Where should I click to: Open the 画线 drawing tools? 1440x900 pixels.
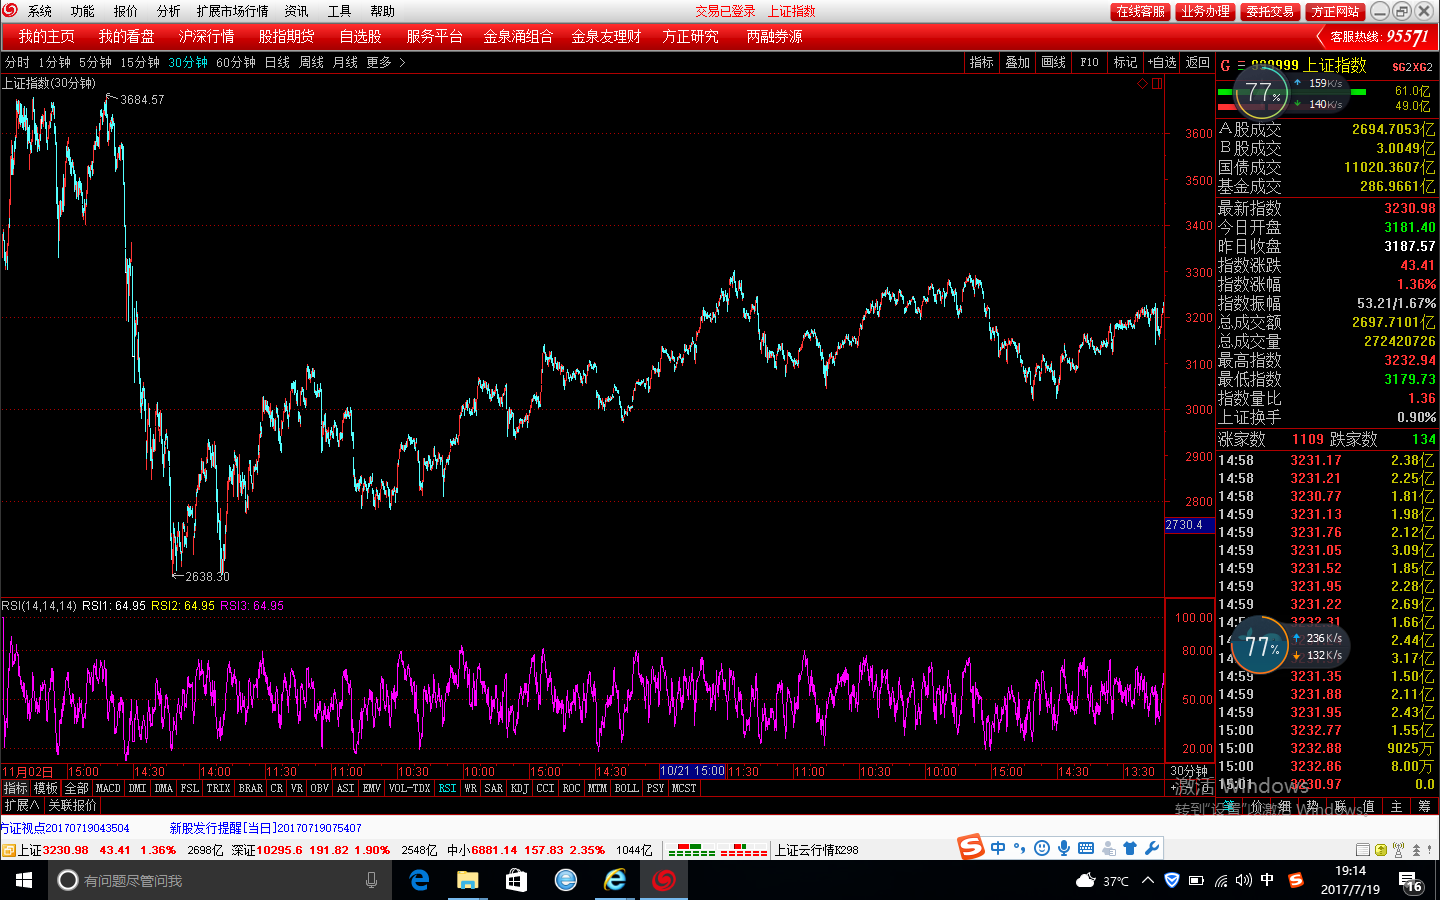click(x=1053, y=62)
